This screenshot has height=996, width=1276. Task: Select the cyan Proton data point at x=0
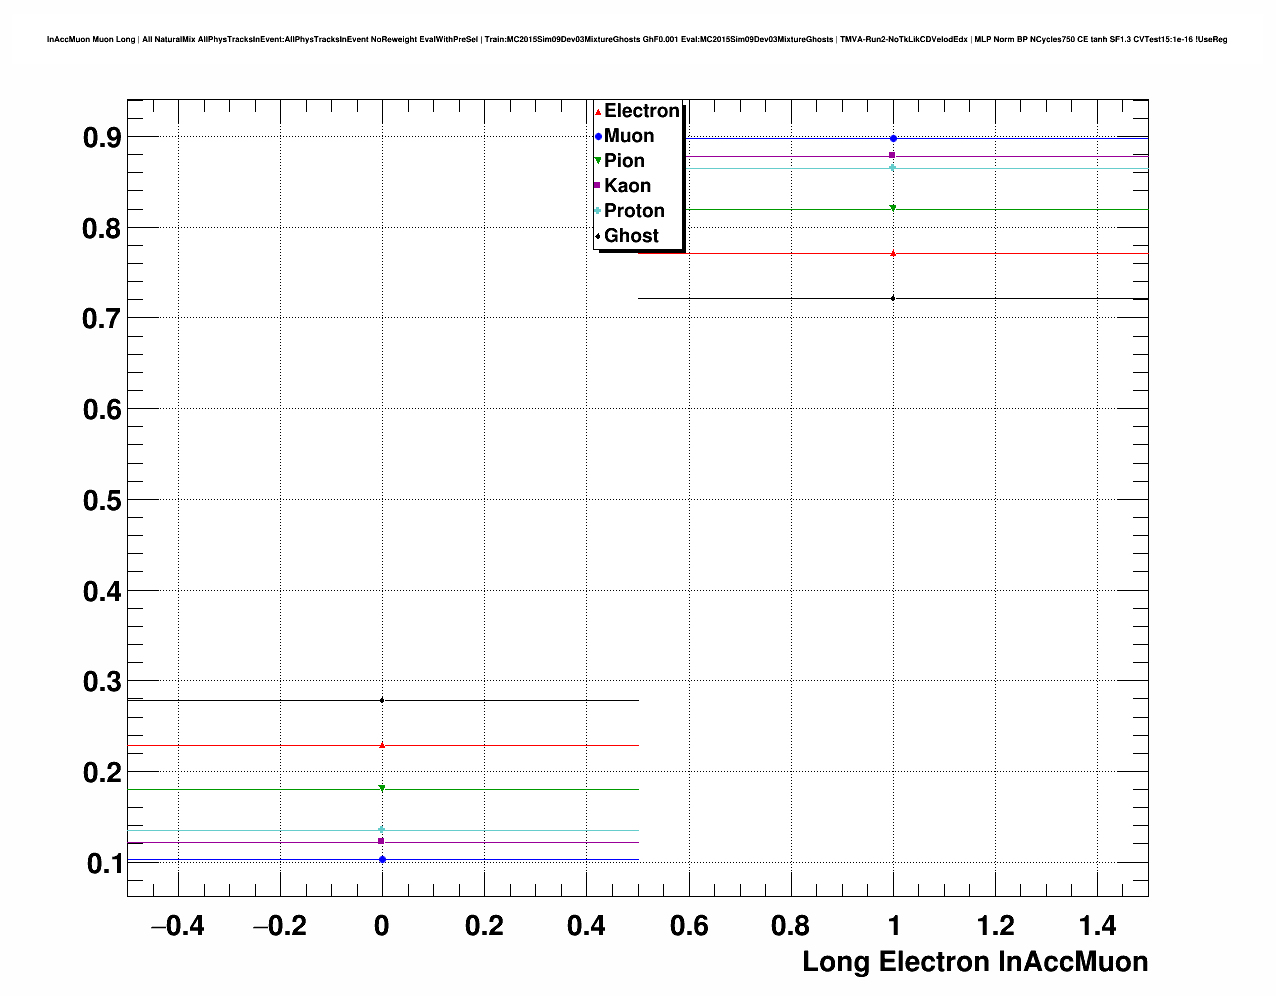[x=382, y=830]
